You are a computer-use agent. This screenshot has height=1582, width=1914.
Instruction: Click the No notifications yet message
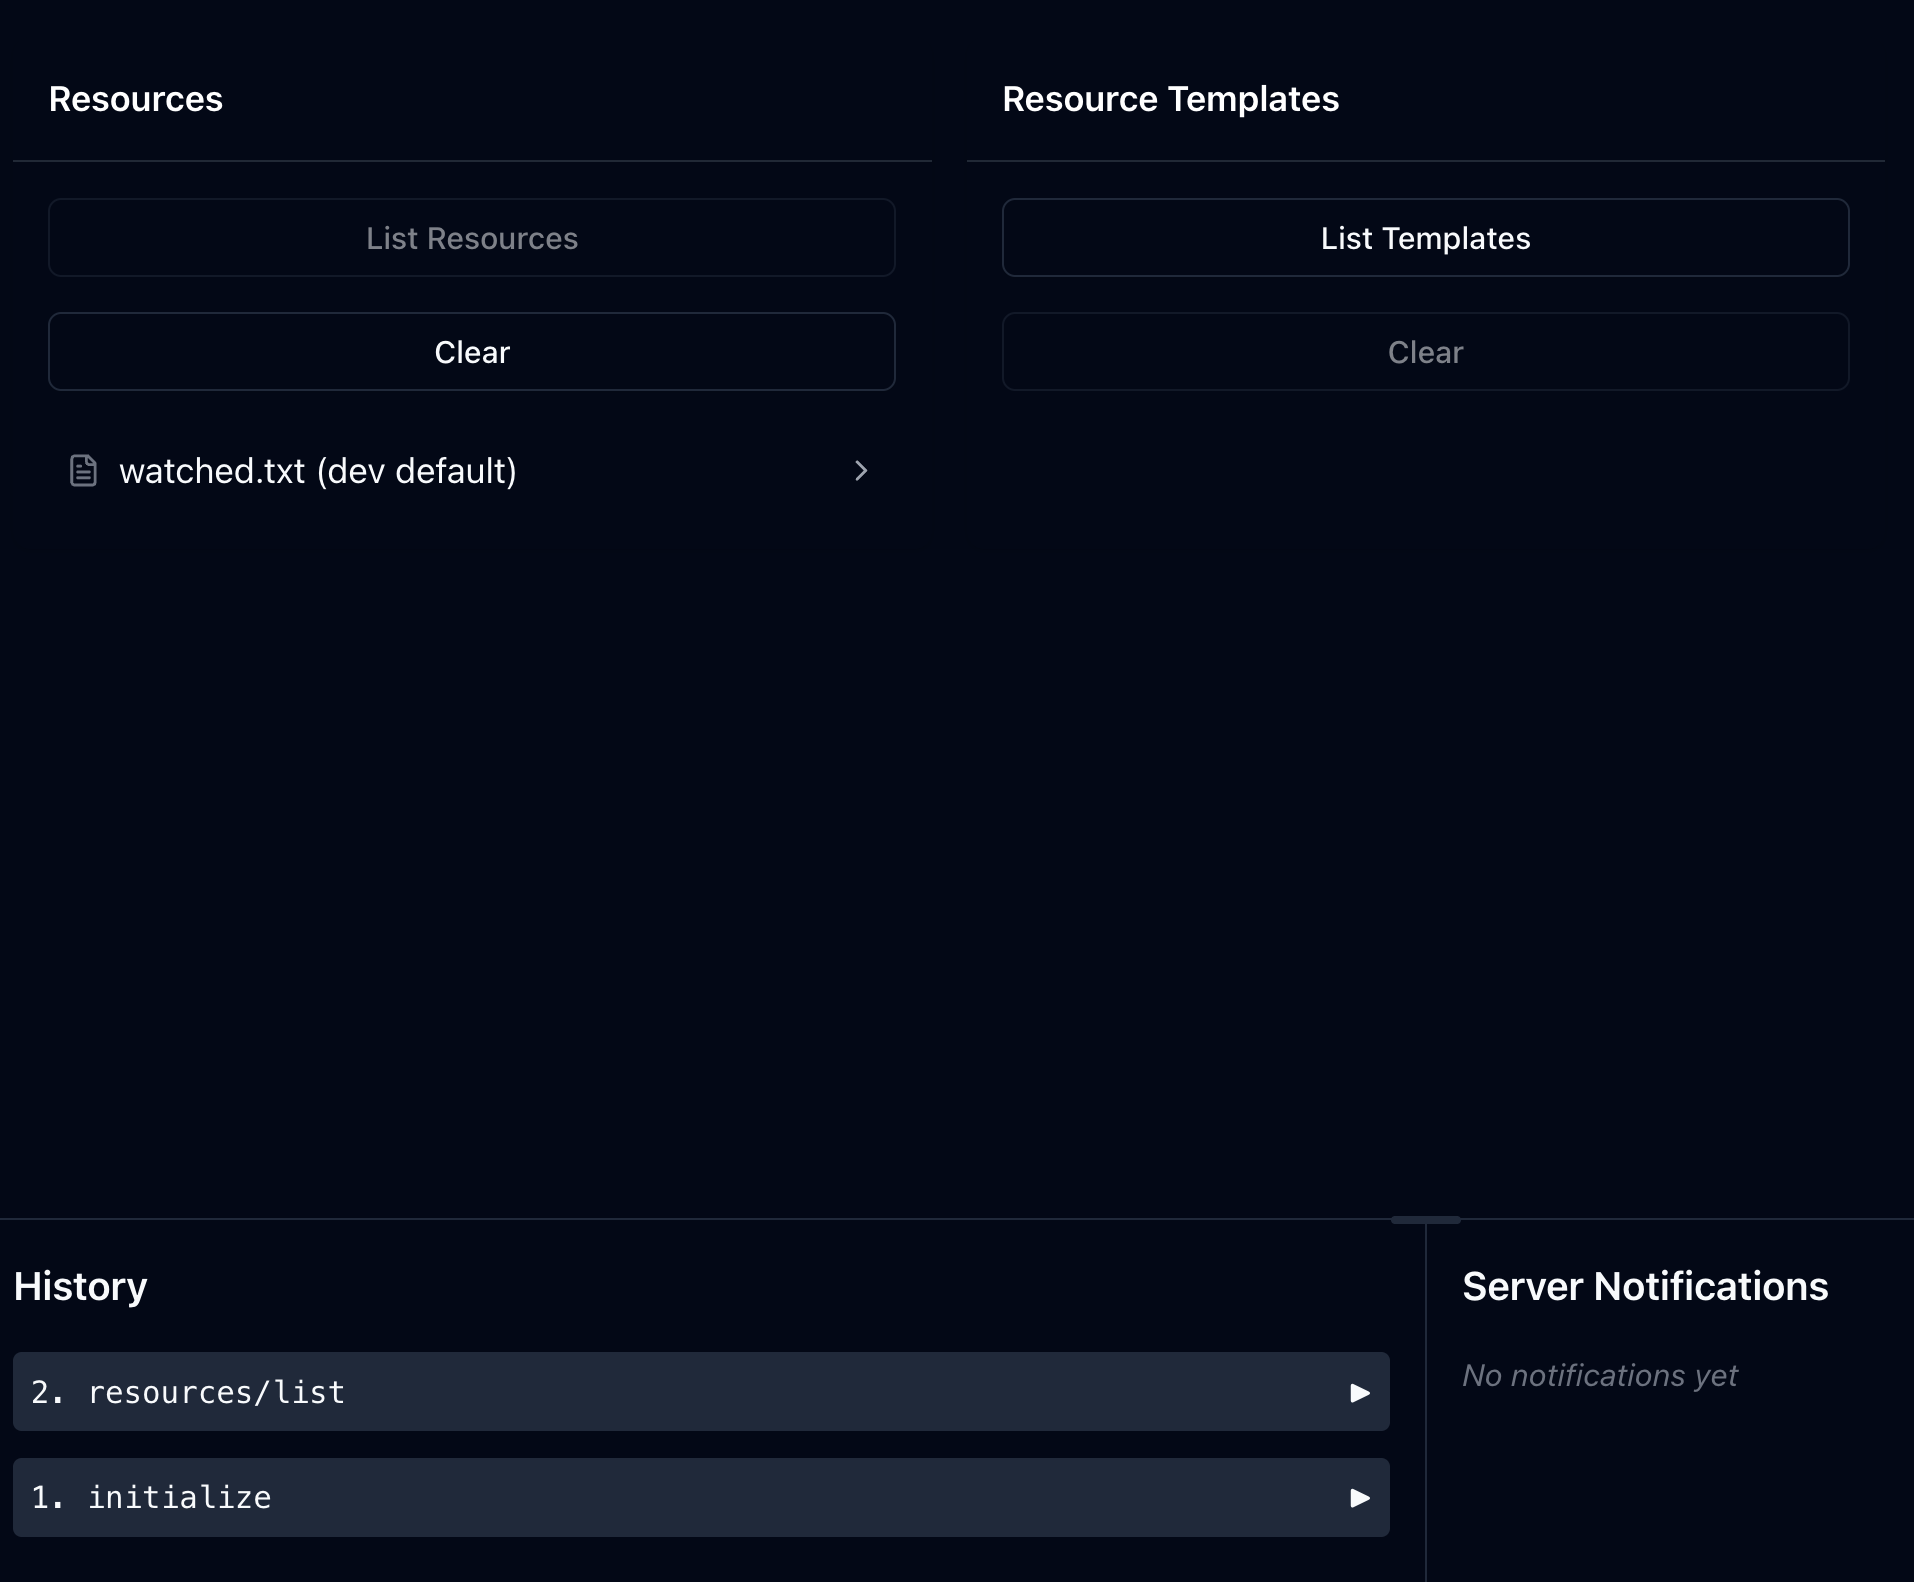[1600, 1375]
